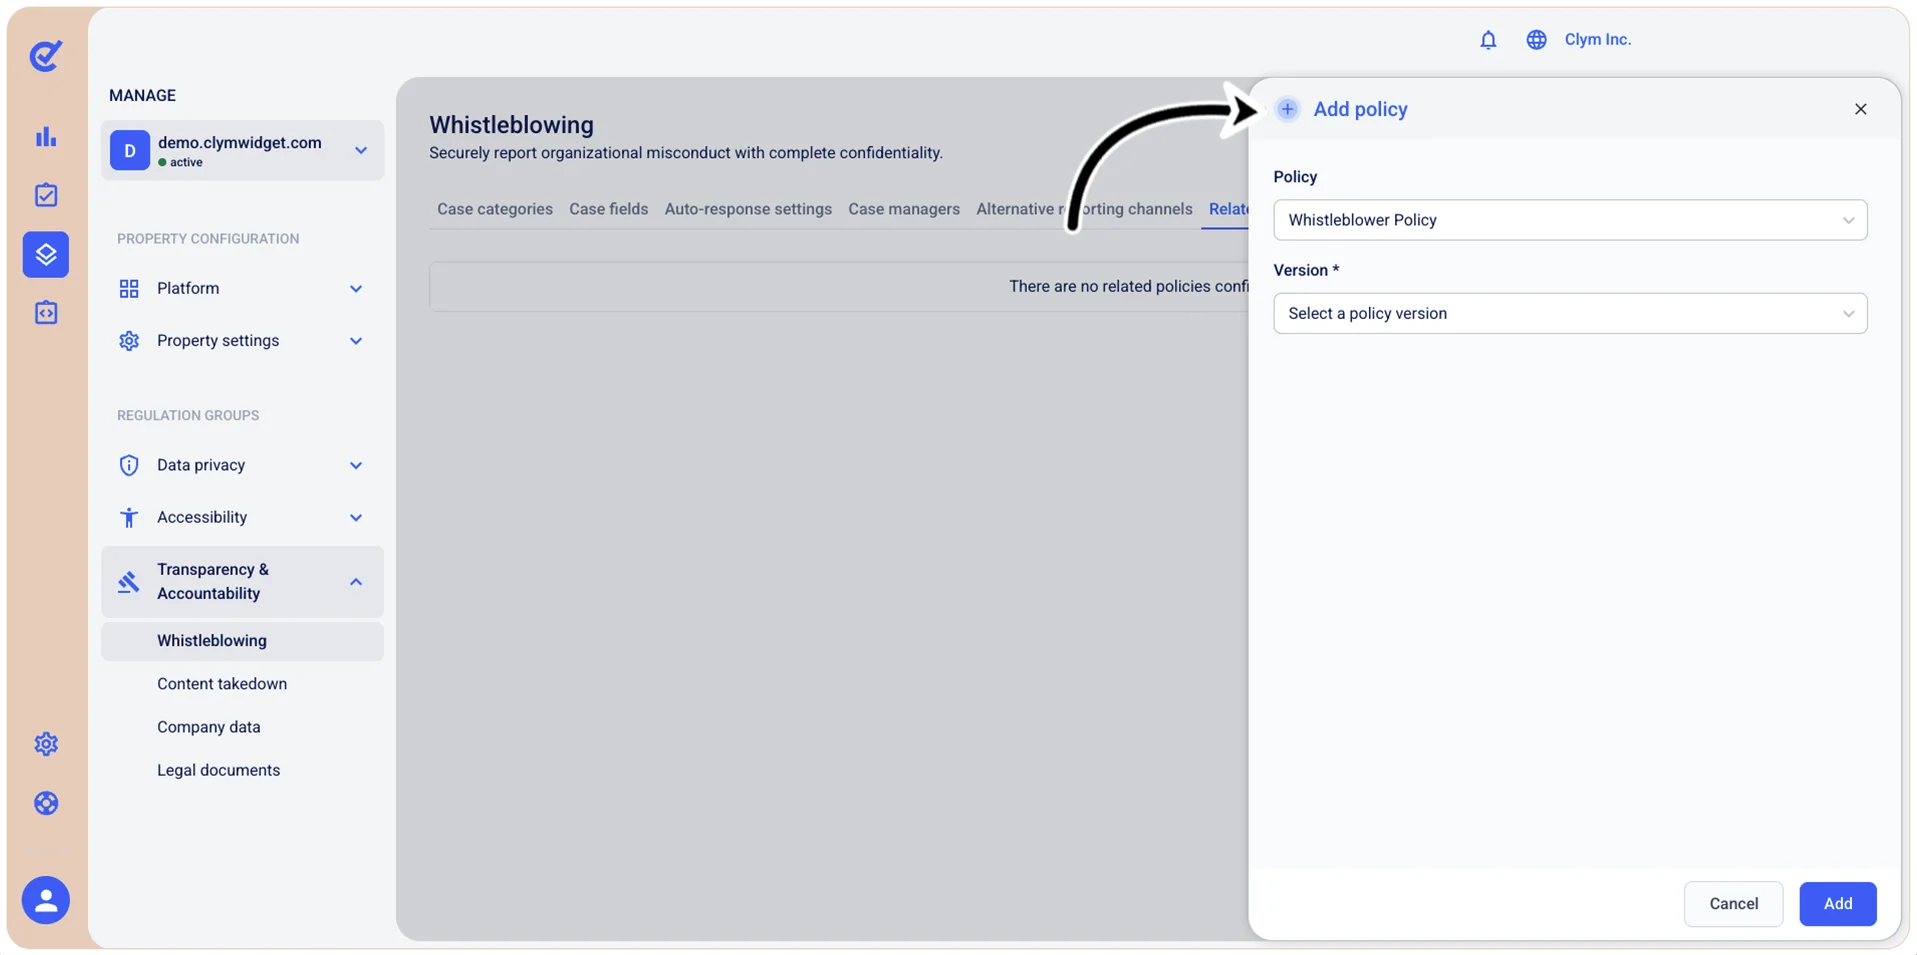The image size is (1917, 955).
Task: Open the Policy dropdown showing Whistleblower Policy
Action: coord(1570,220)
